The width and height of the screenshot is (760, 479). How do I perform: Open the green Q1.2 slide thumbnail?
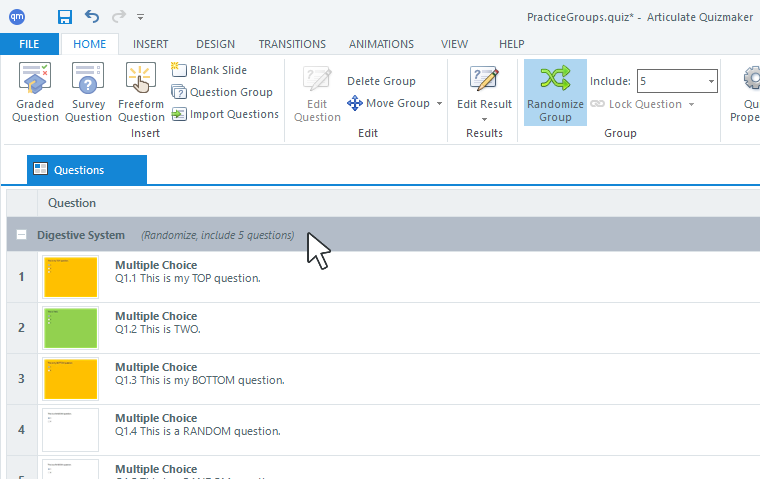click(x=70, y=328)
